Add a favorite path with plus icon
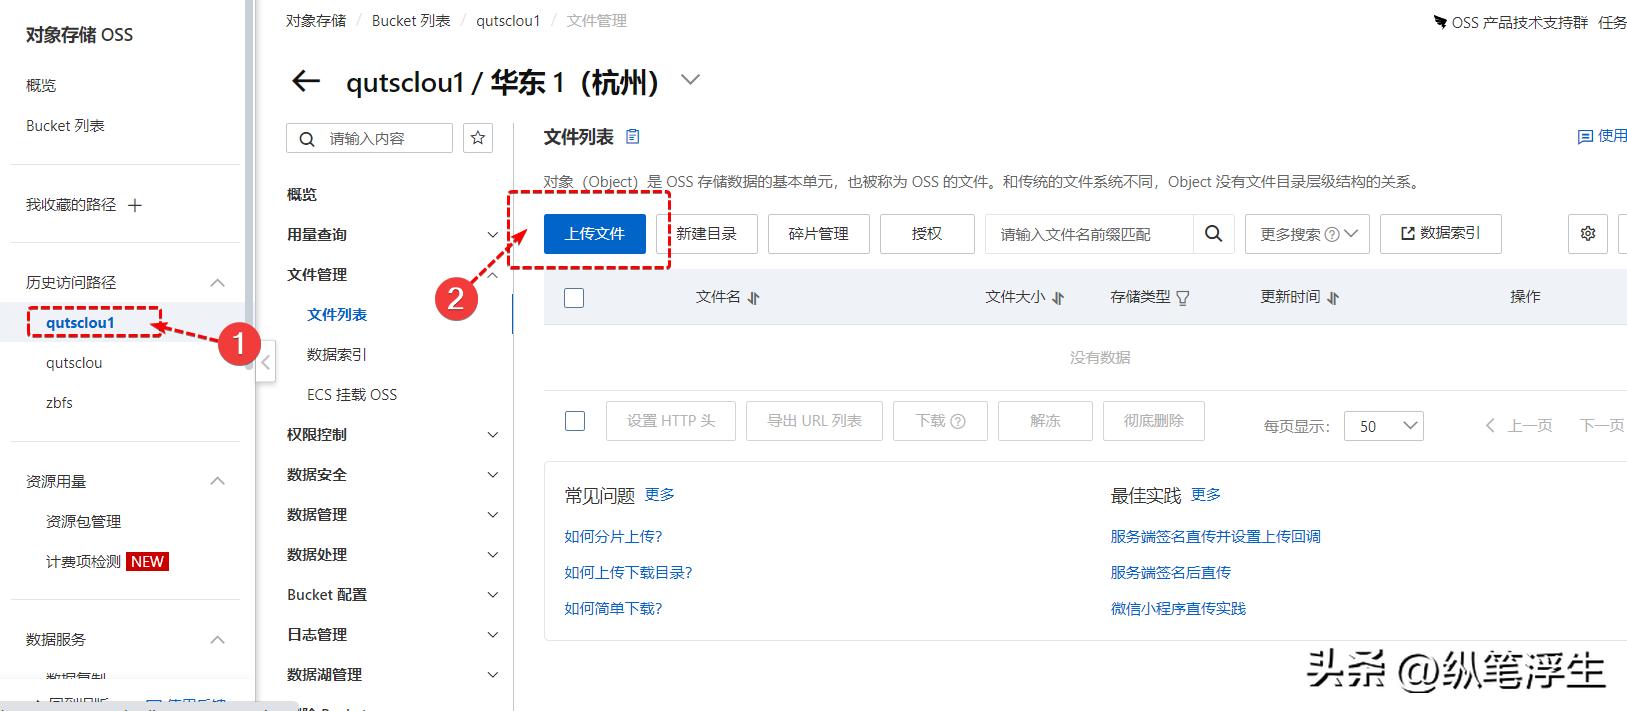Screen dimensions: 1627x711 [x=135, y=205]
